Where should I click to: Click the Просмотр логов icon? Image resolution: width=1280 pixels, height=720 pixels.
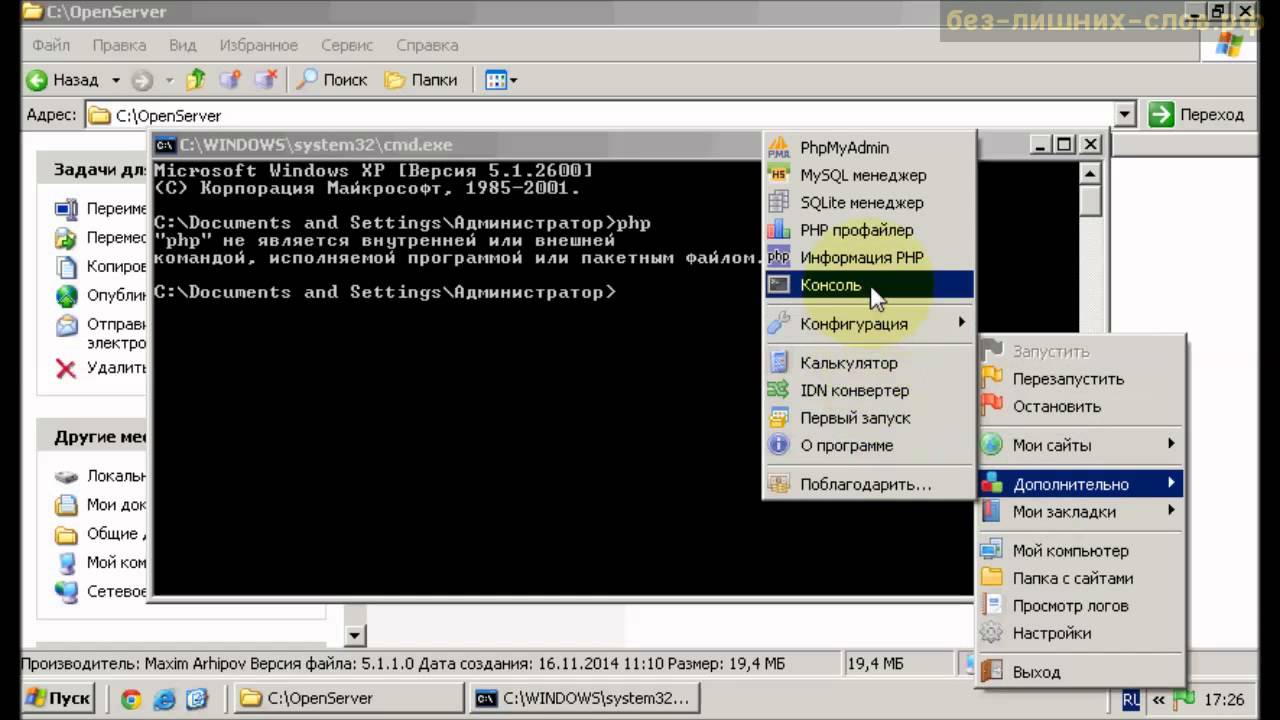991,605
